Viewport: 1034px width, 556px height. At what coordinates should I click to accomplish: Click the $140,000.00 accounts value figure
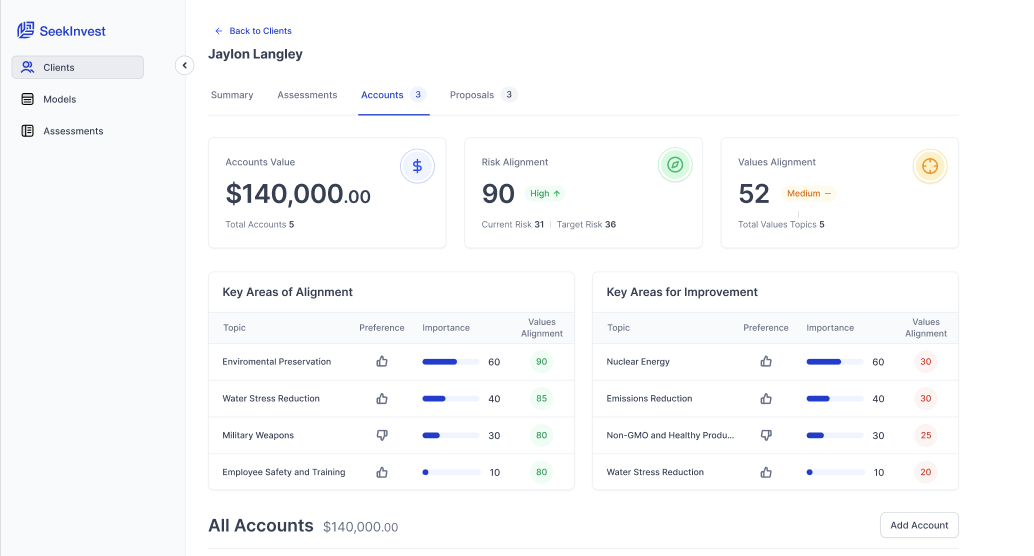(x=298, y=194)
